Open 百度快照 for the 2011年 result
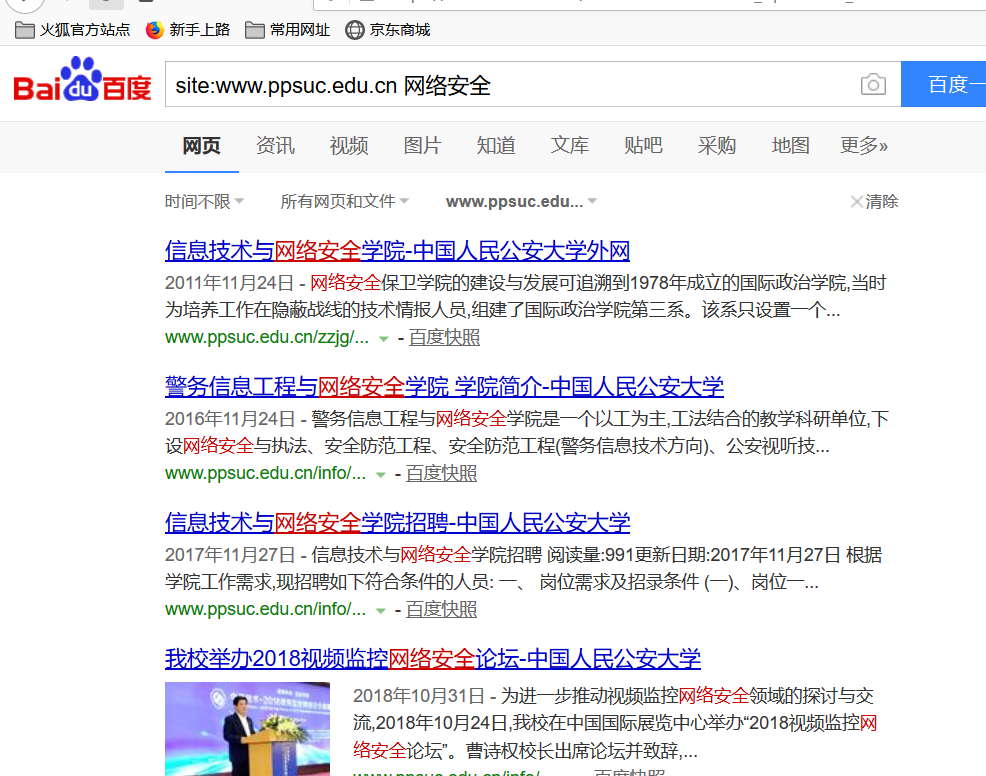The height and width of the screenshot is (776, 986). (445, 338)
